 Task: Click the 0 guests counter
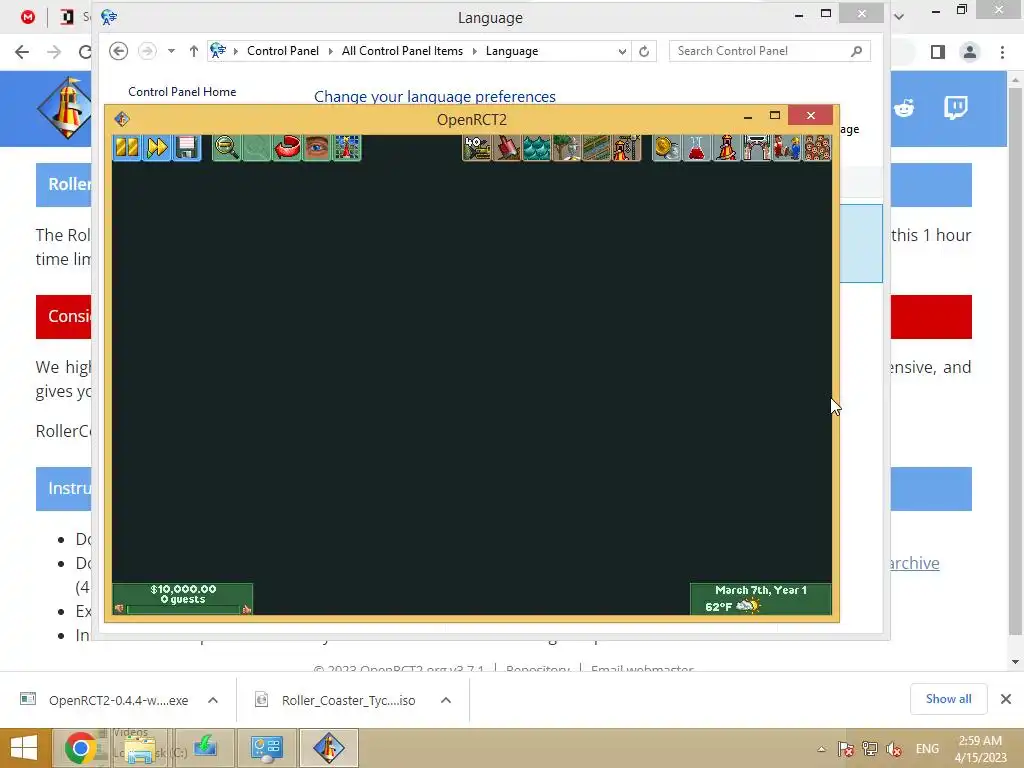coord(183,600)
